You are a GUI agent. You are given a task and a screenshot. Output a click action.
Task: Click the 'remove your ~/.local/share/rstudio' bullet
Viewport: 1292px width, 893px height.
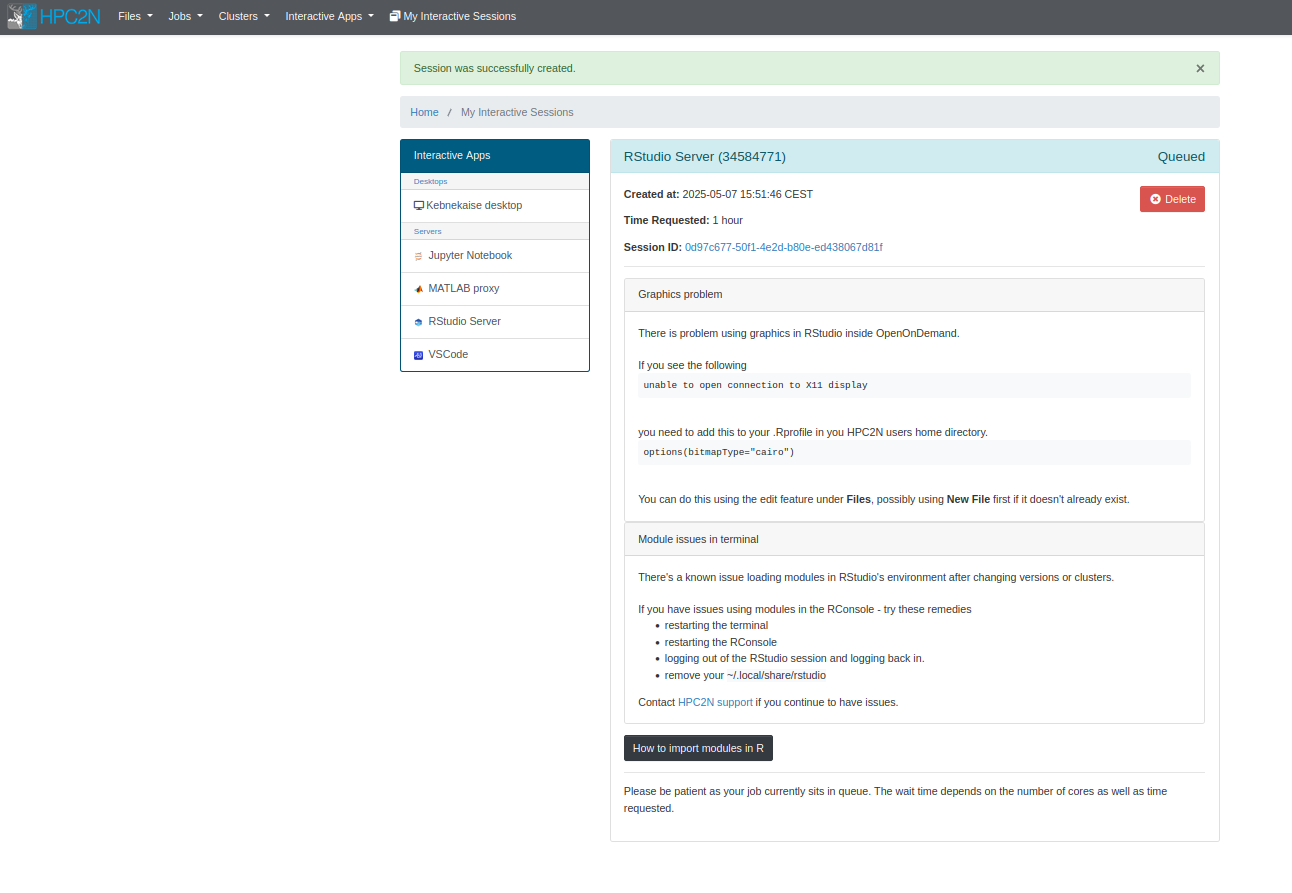point(745,675)
